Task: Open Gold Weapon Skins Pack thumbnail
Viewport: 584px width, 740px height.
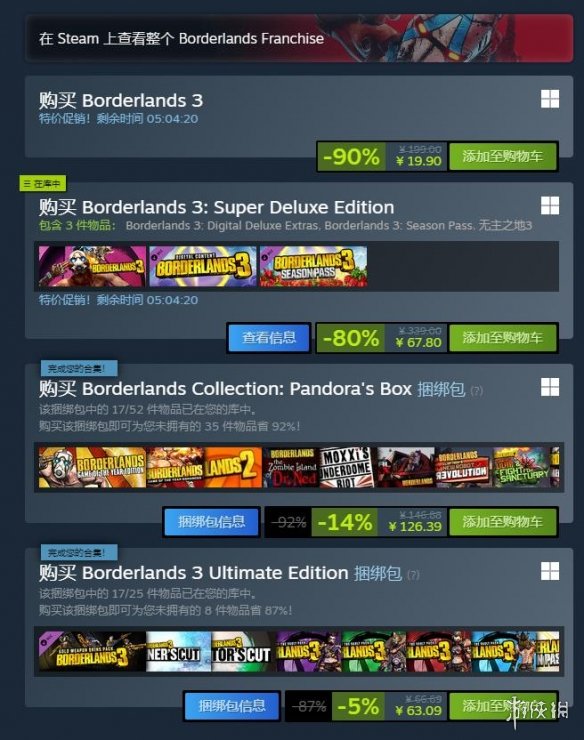Action: point(93,651)
